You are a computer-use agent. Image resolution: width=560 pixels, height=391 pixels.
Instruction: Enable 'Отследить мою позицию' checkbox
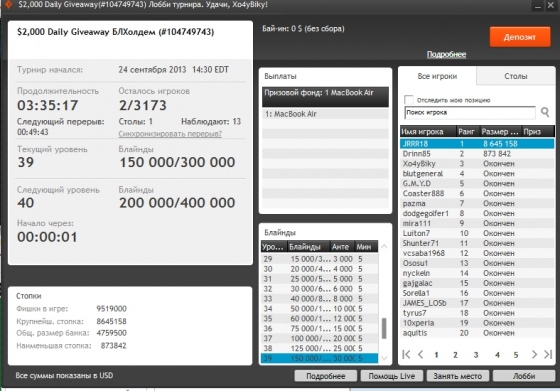click(409, 100)
